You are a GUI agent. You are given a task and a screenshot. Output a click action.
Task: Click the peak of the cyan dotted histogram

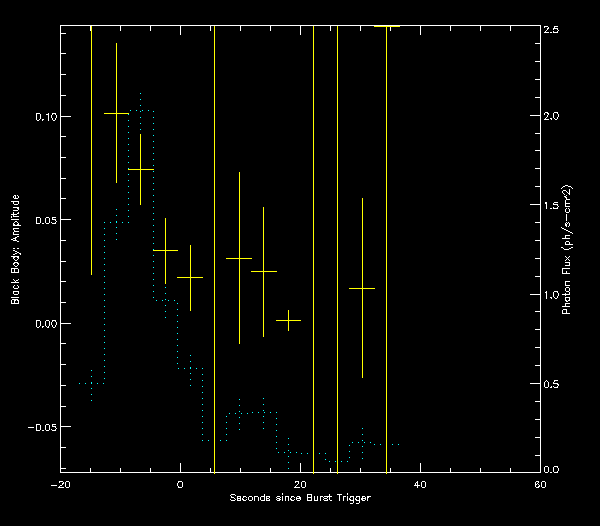pos(141,110)
